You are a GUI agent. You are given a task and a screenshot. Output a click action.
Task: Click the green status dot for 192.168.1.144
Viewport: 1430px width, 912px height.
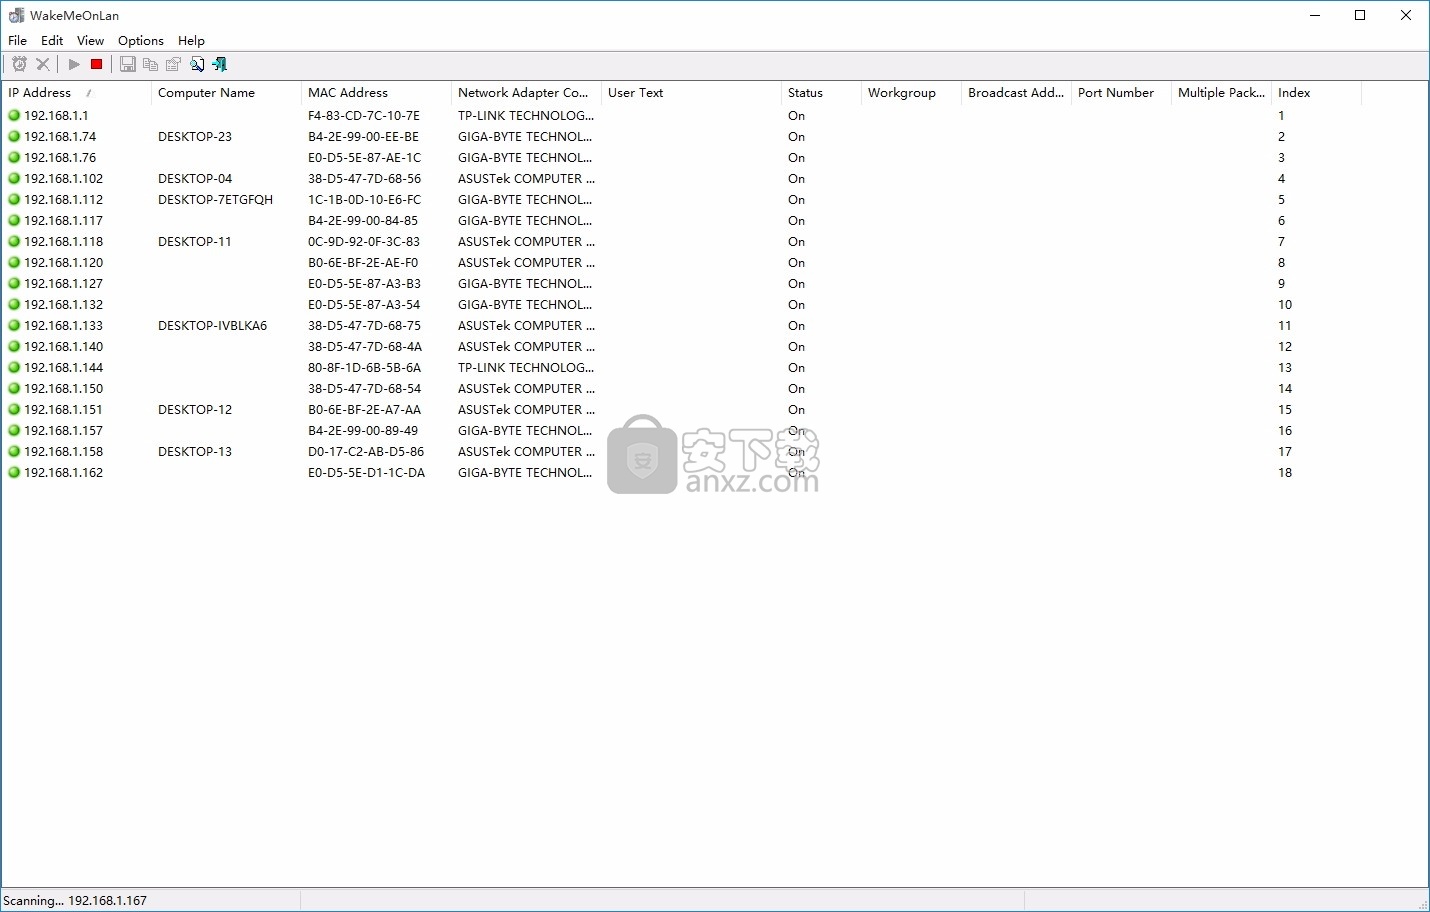point(14,367)
